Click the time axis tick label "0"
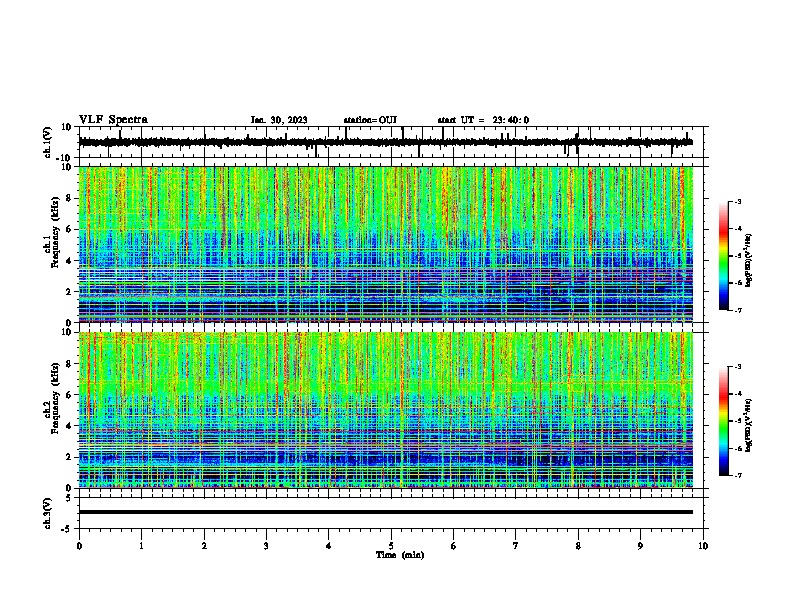The image size is (792, 612). pyautogui.click(x=79, y=546)
